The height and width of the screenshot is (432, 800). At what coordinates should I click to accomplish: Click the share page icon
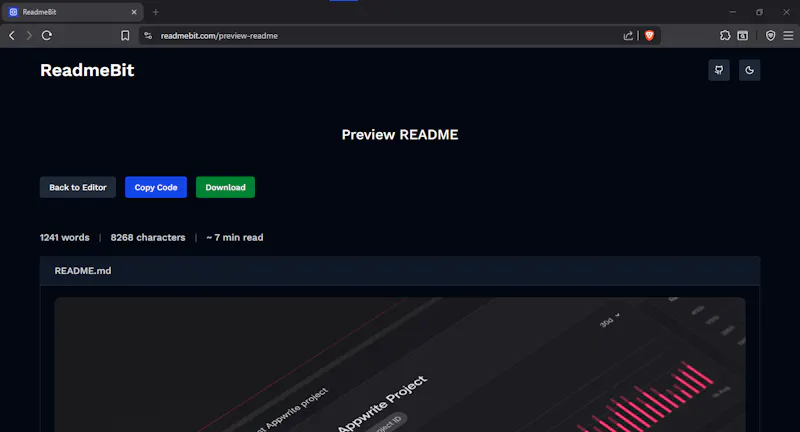(x=628, y=36)
